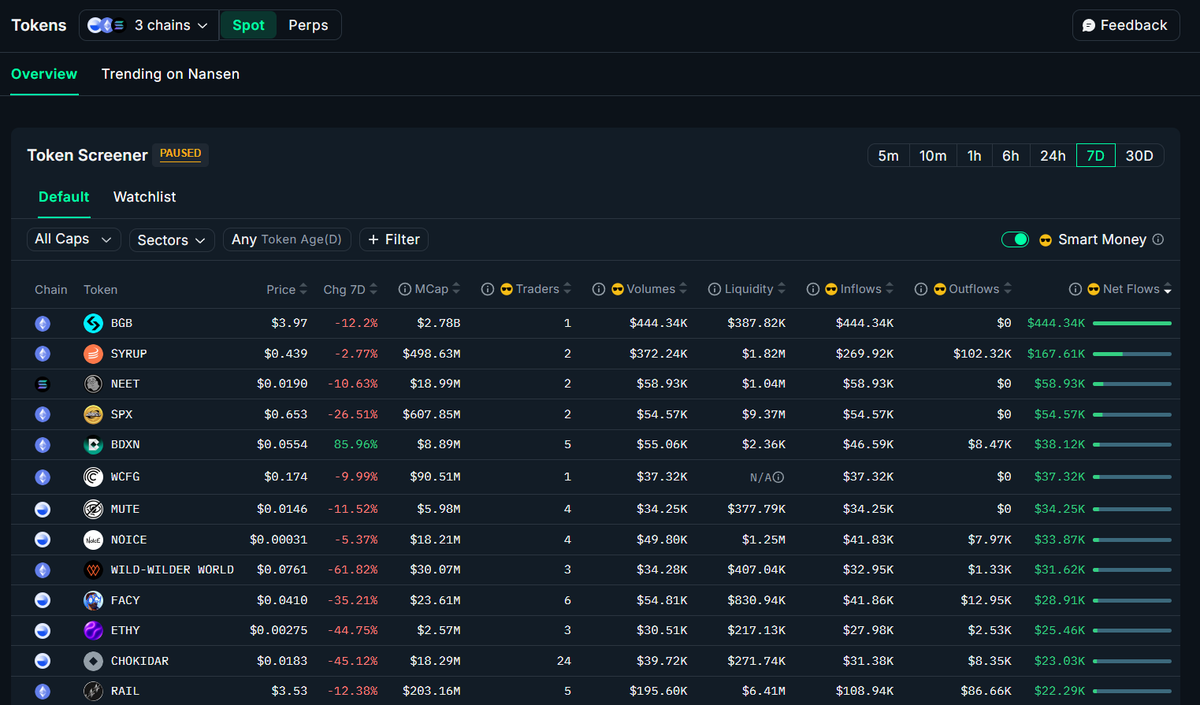Click the SPX token icon
Screen dimensions: 1200x705
pyautogui.click(x=93, y=414)
